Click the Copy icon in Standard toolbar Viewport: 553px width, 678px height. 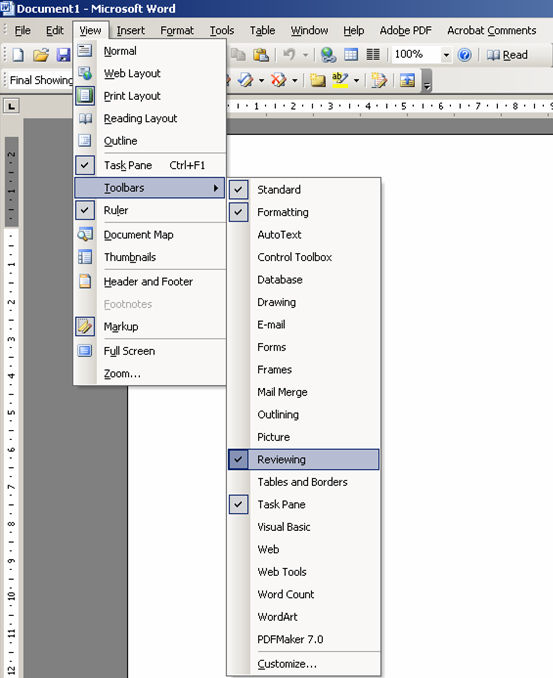(x=238, y=55)
